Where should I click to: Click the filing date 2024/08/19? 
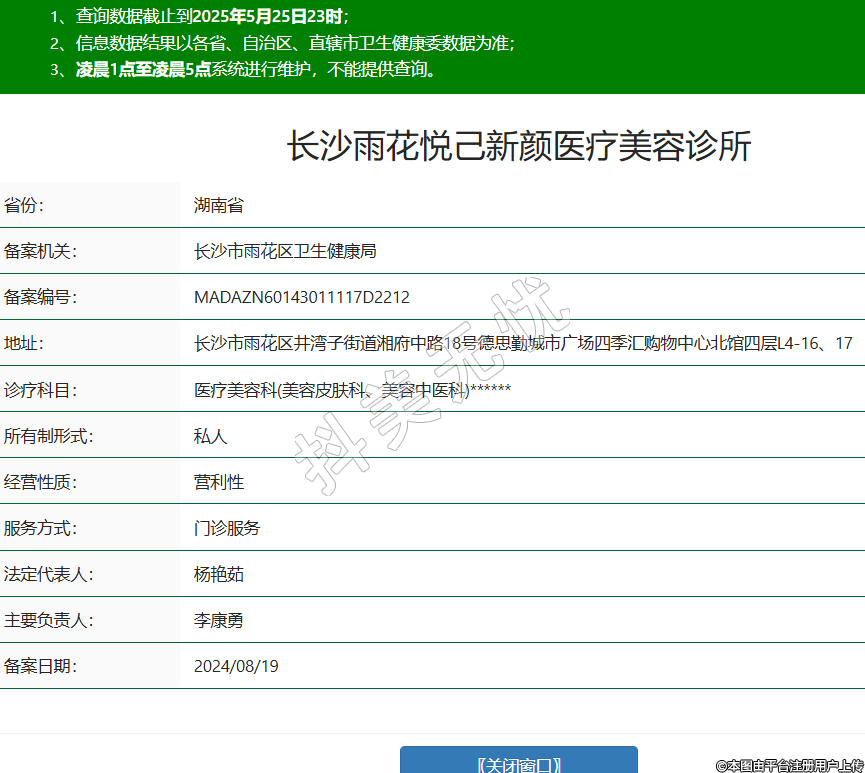coord(236,666)
